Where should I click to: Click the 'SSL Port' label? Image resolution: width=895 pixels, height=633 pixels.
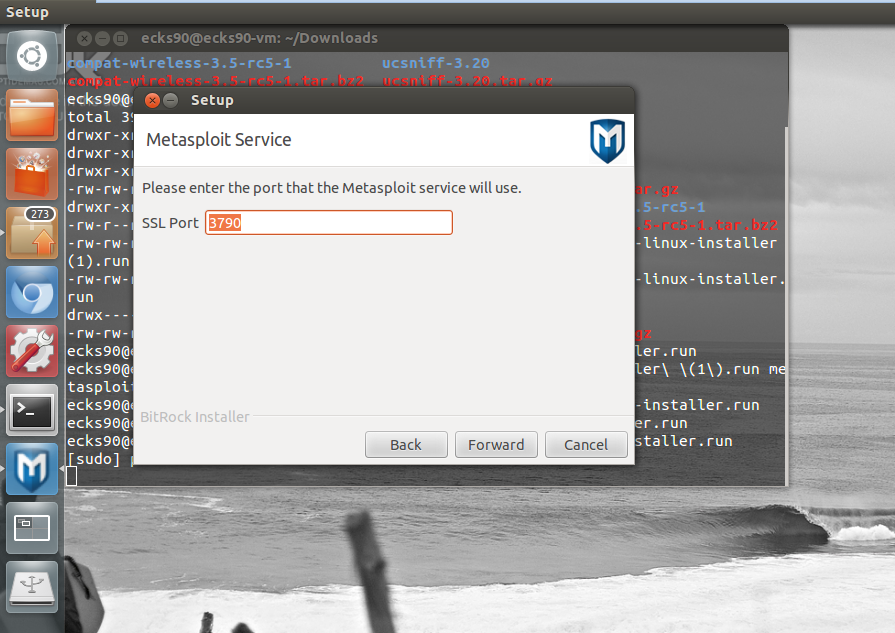click(170, 223)
